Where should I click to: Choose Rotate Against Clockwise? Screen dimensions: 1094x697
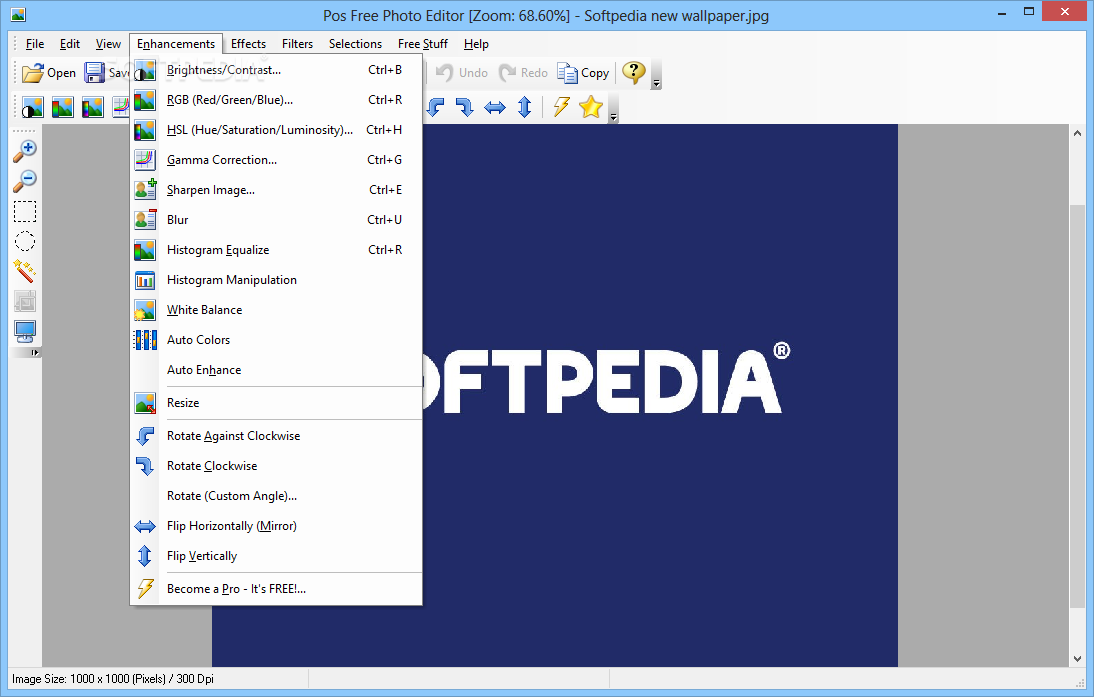[x=276, y=435]
